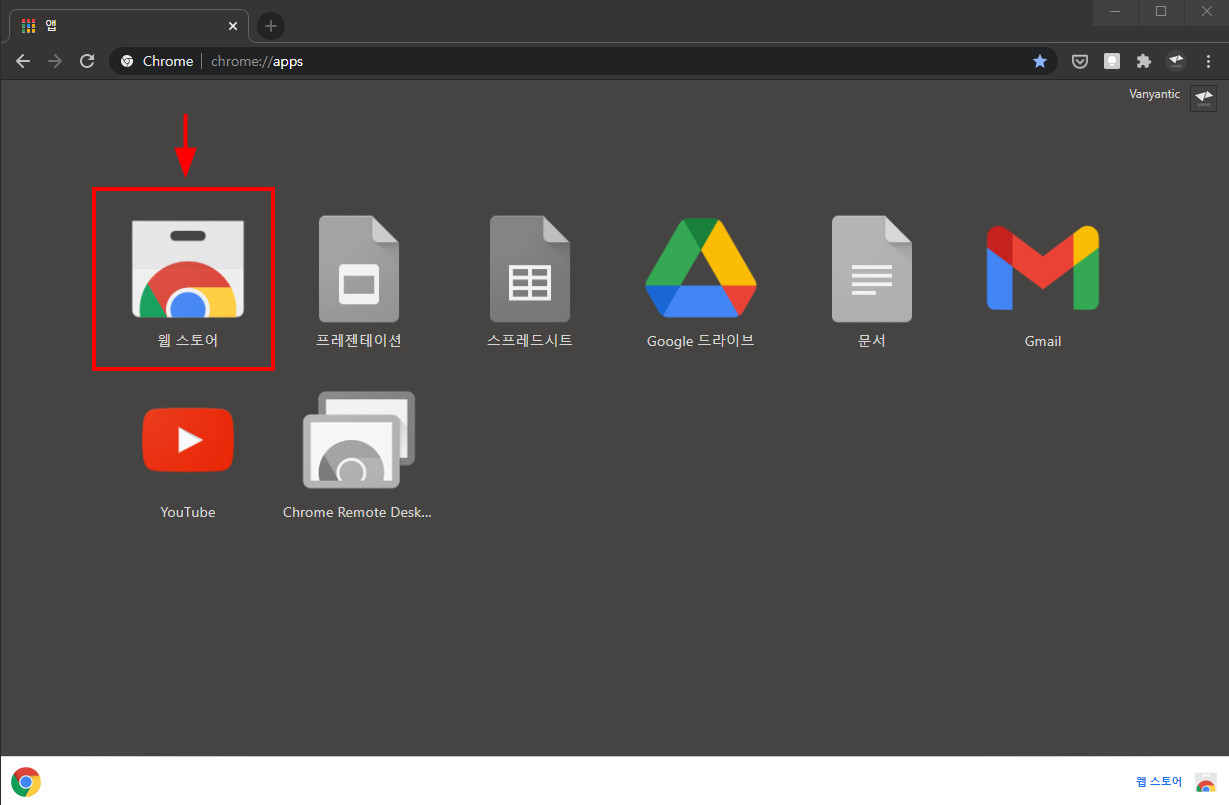The image size is (1229, 805).
Task: Reload the page
Action: (87, 61)
